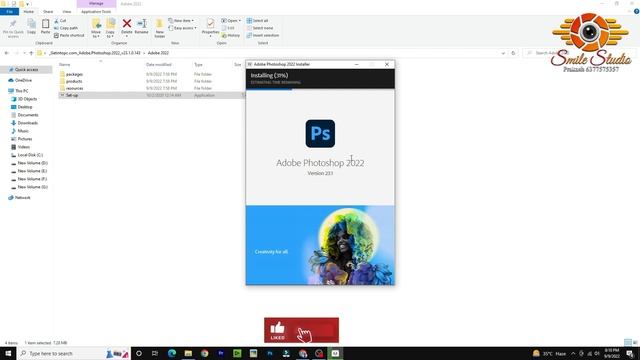Viewport: 640px width, 360px height.
Task: Open the File menu tab
Action: (9, 11)
